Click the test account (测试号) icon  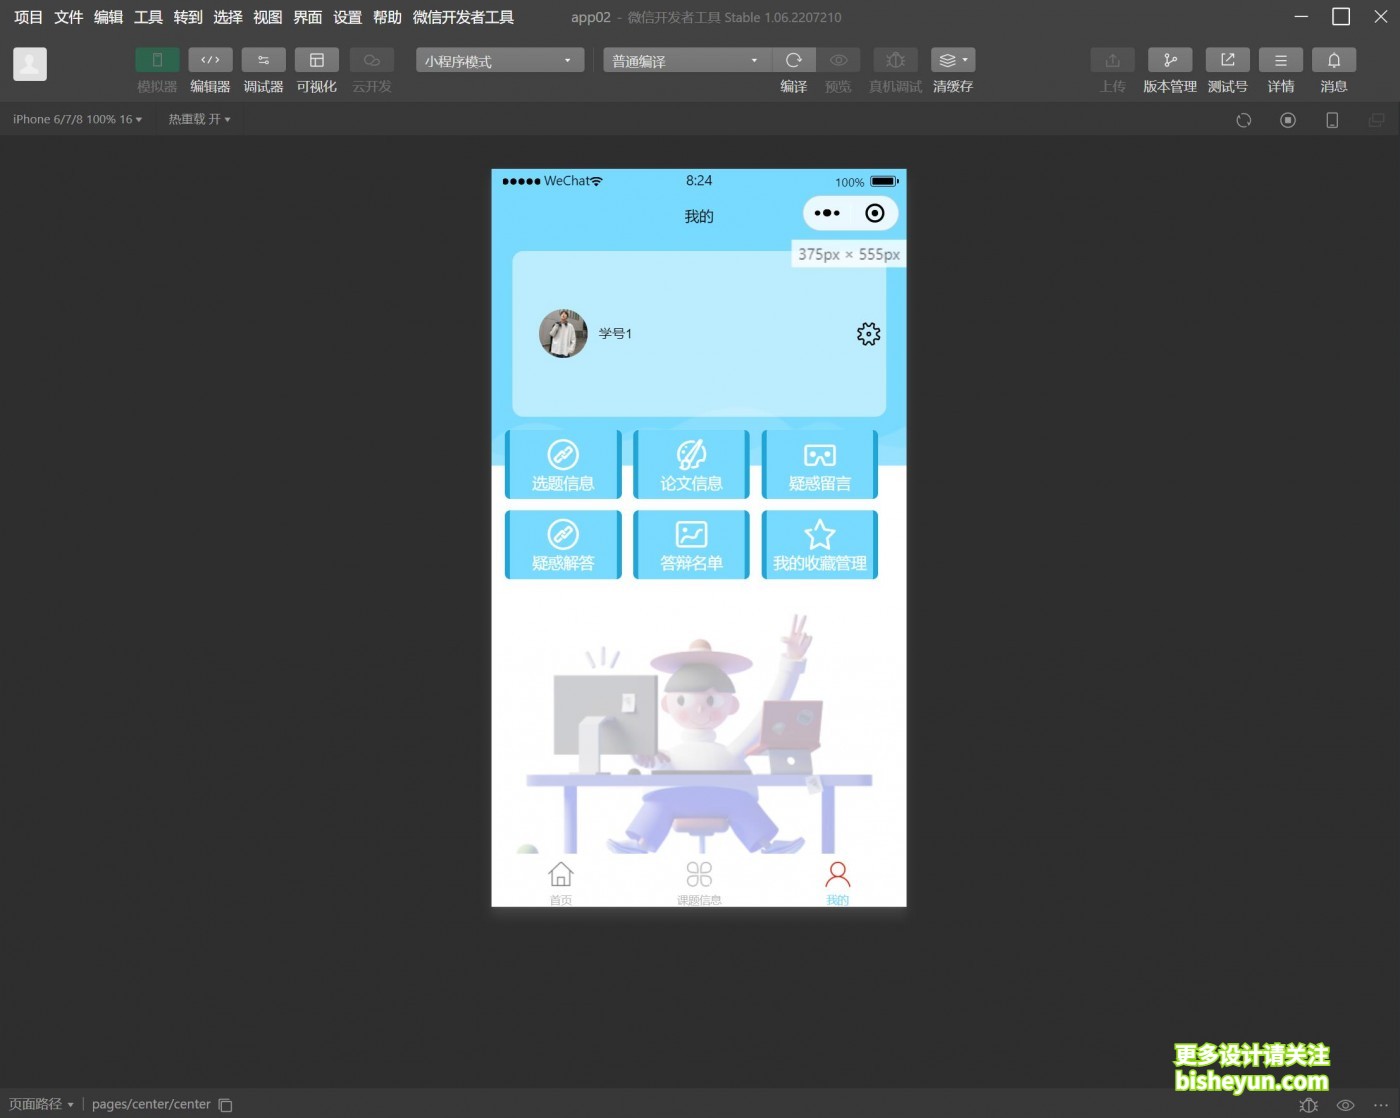(x=1227, y=61)
